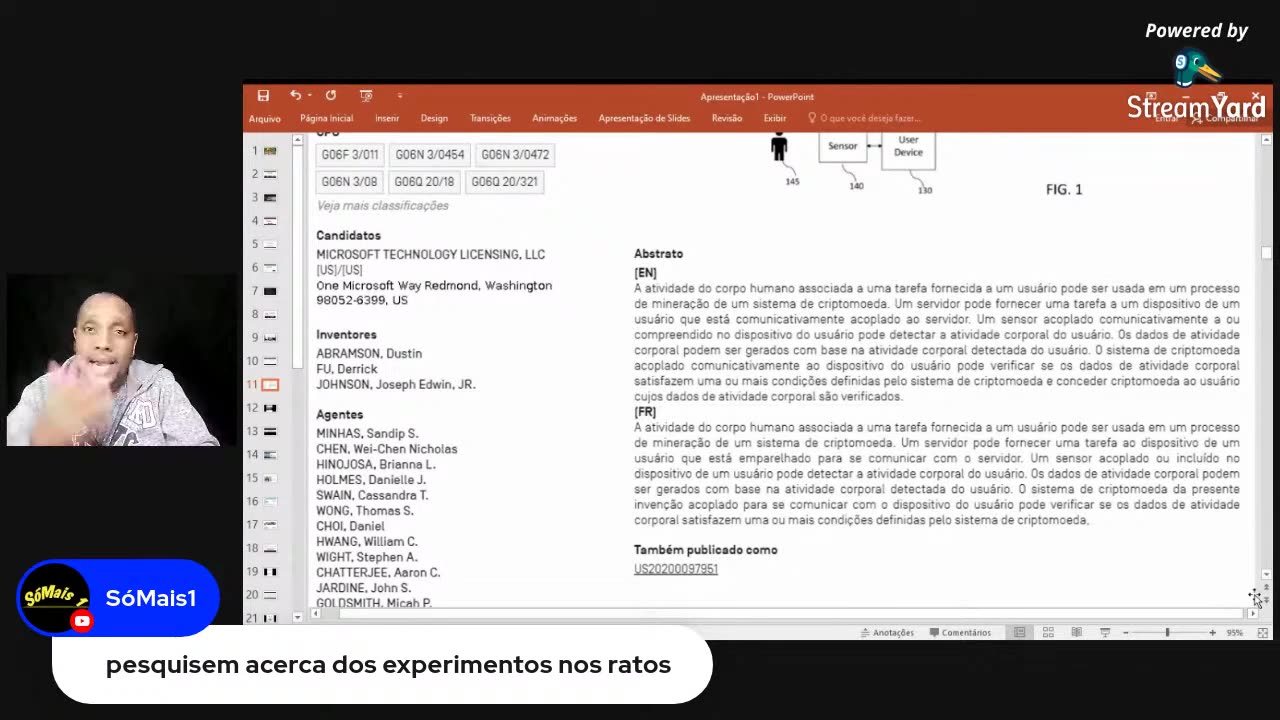Click the 95% zoom level
This screenshot has width=1280, height=720.
tap(1235, 633)
